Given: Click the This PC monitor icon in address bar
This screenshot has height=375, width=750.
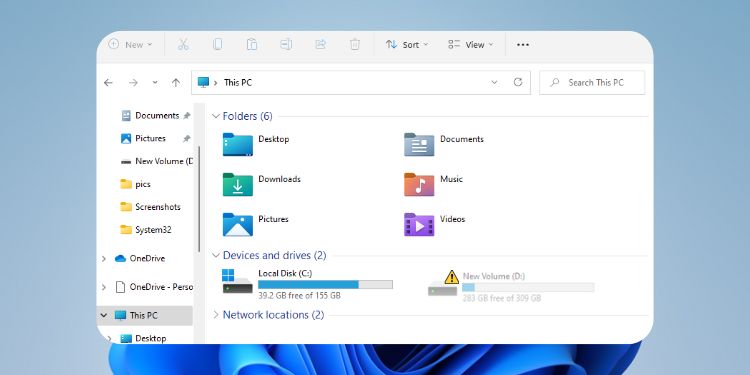Looking at the screenshot, I should [x=203, y=82].
